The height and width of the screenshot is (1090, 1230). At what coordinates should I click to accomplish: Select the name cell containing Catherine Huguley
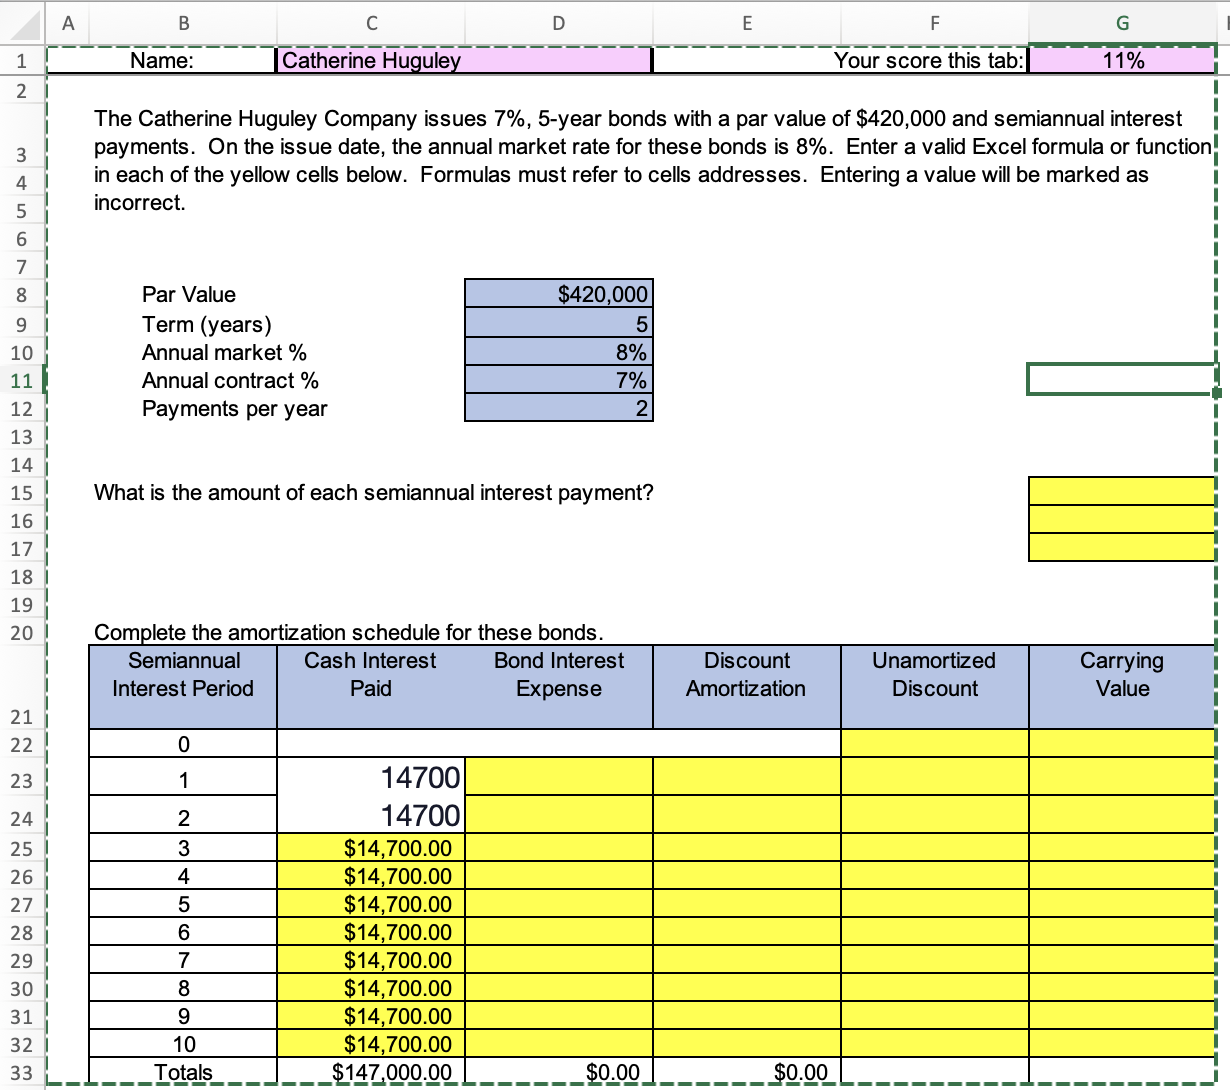(464, 61)
